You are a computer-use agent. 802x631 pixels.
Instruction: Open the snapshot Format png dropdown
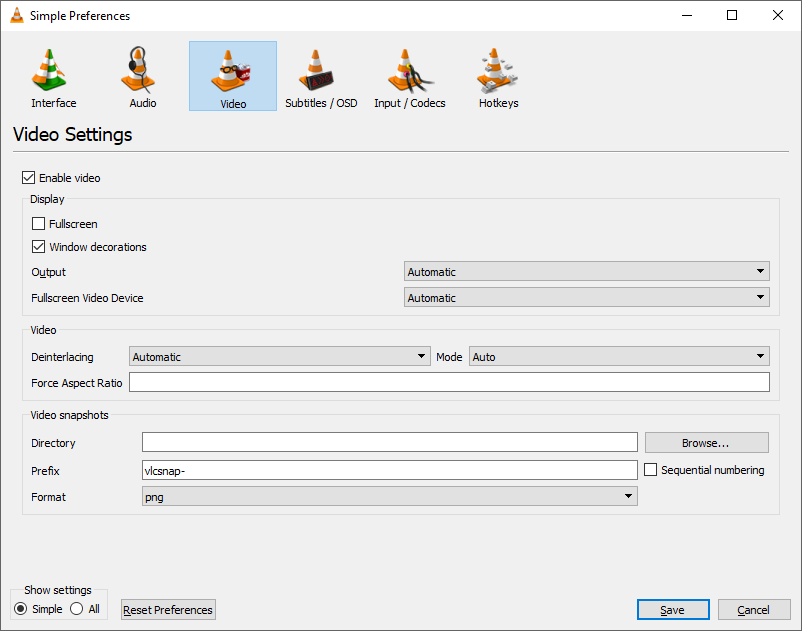pyautogui.click(x=389, y=497)
